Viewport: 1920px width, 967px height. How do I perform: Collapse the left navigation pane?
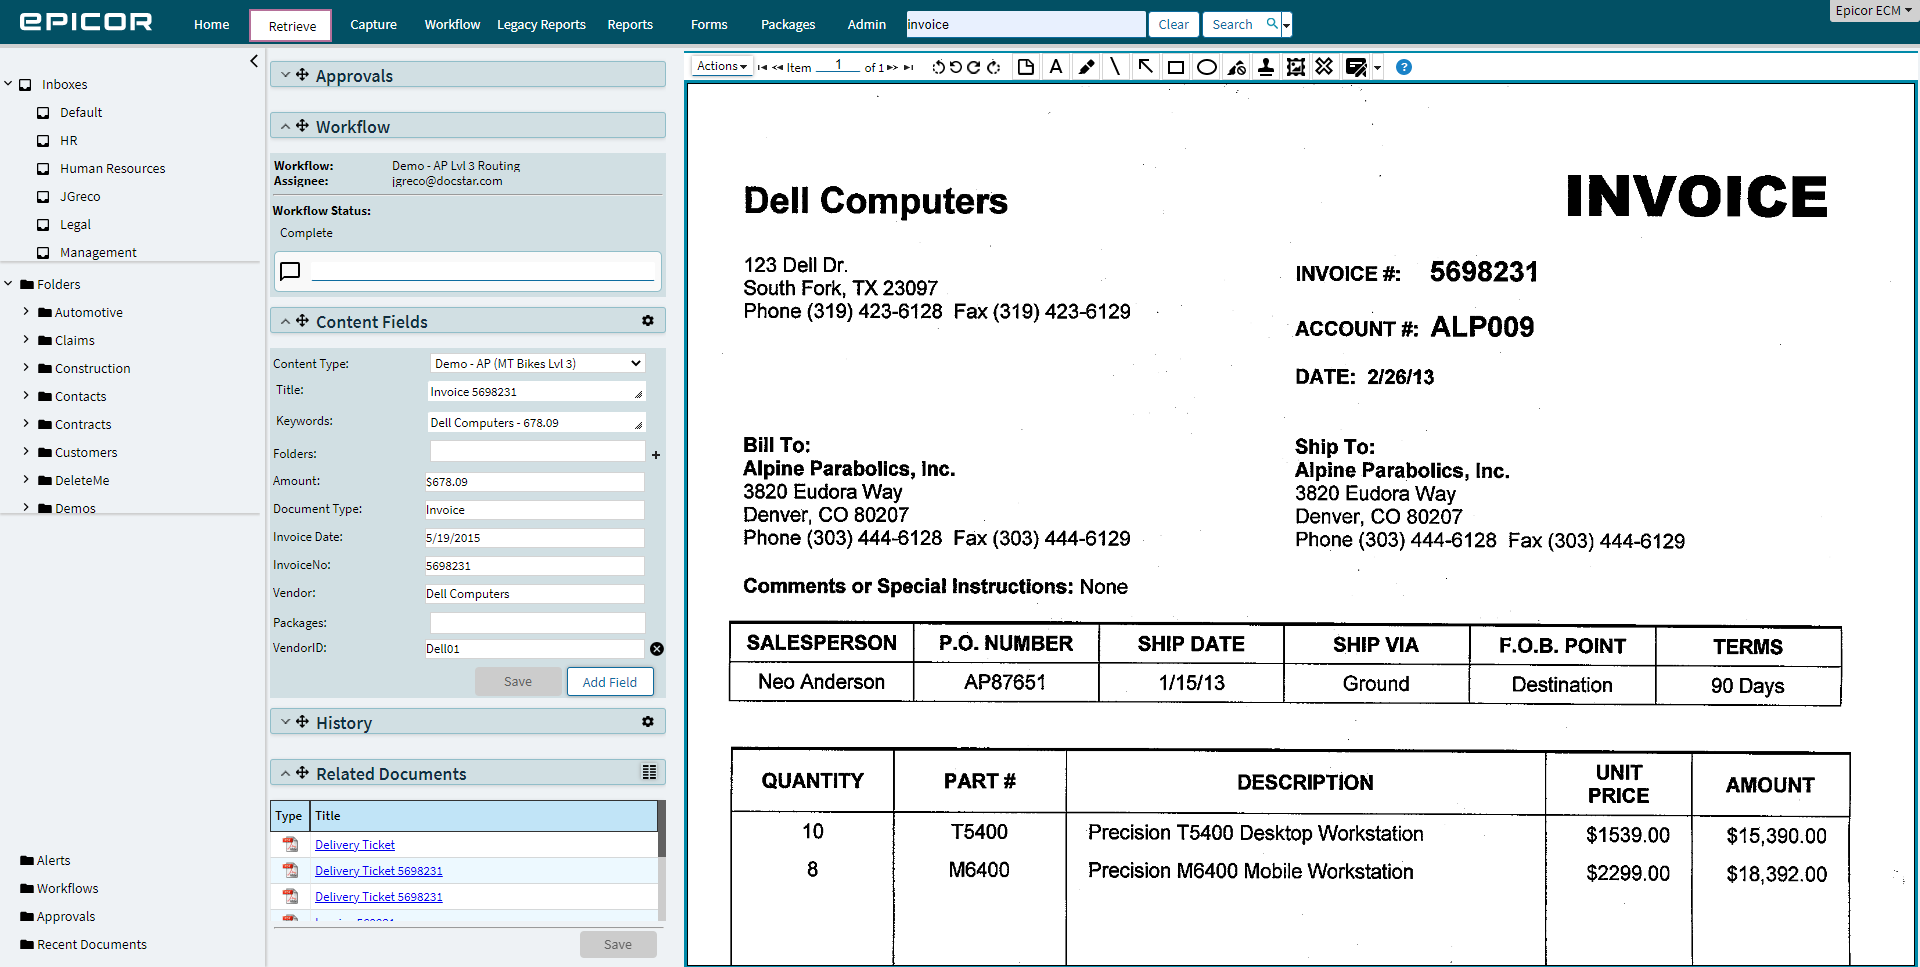254,61
